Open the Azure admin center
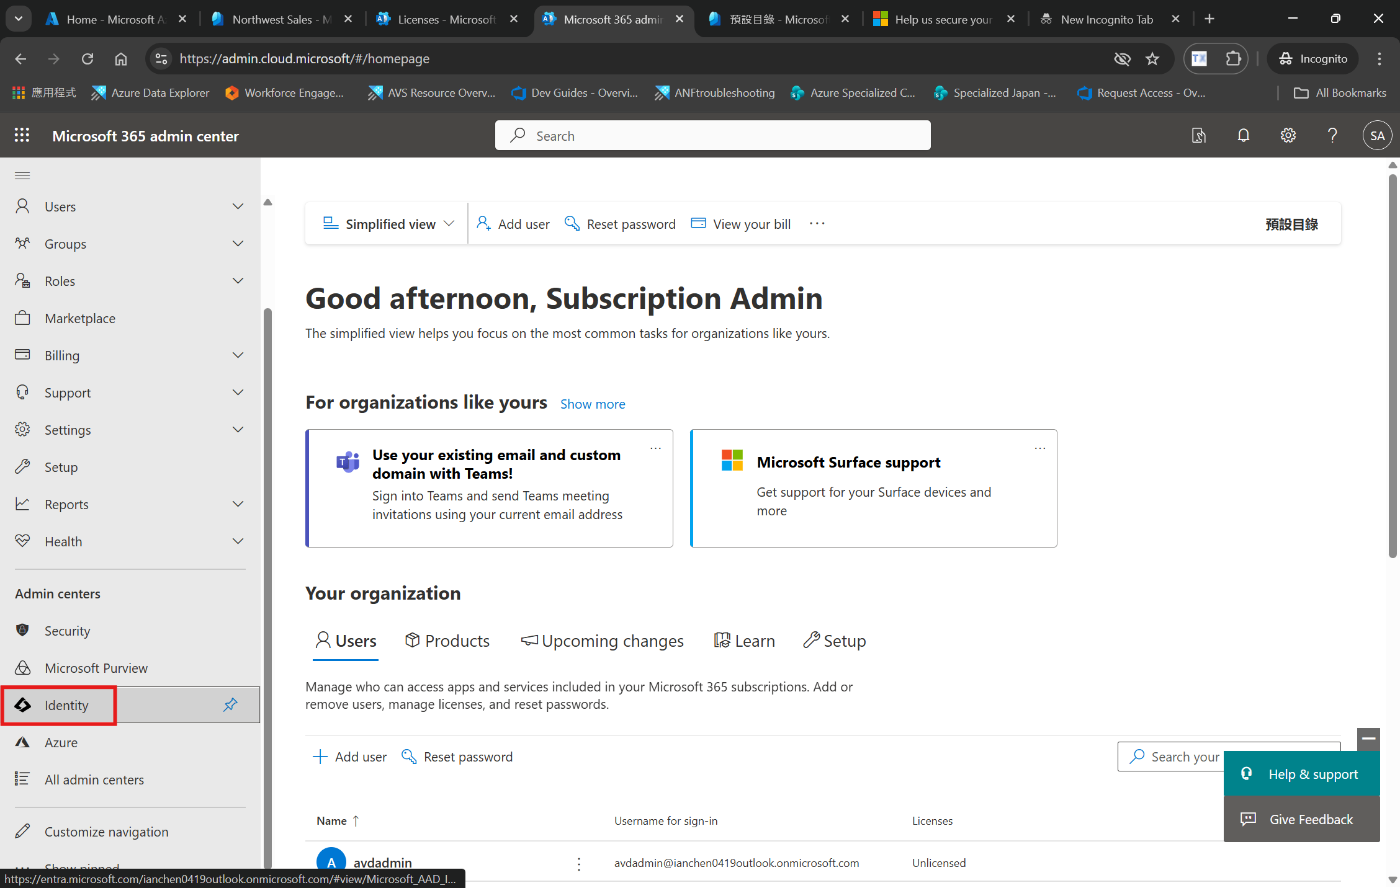The image size is (1400, 888). pyautogui.click(x=61, y=742)
